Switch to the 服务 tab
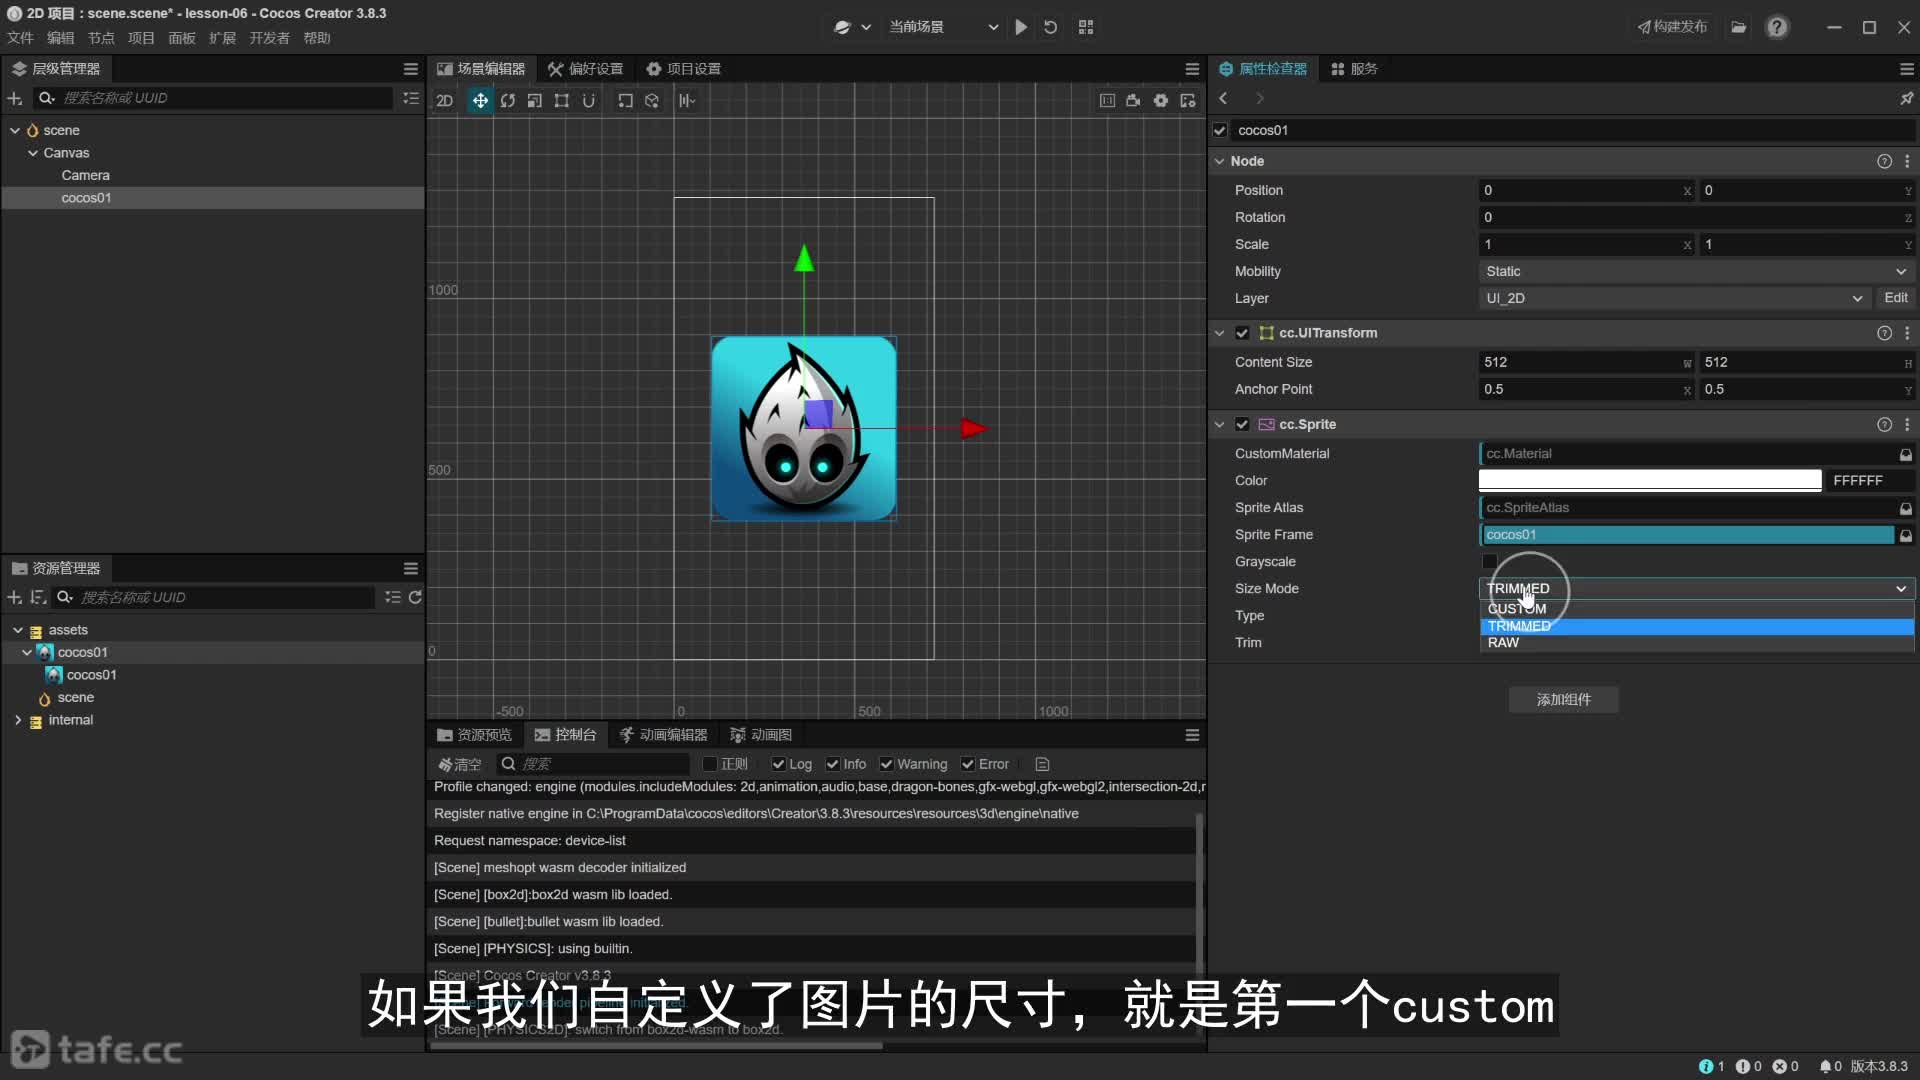 [1354, 69]
